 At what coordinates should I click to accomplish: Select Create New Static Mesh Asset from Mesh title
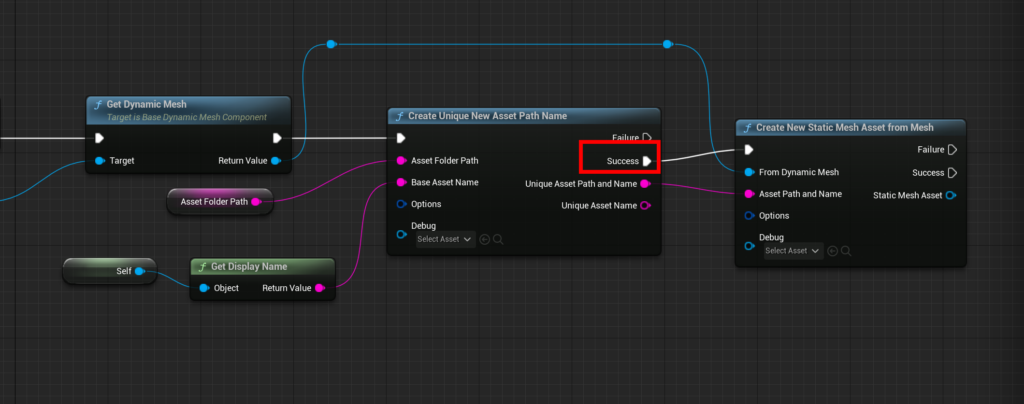pyautogui.click(x=844, y=127)
